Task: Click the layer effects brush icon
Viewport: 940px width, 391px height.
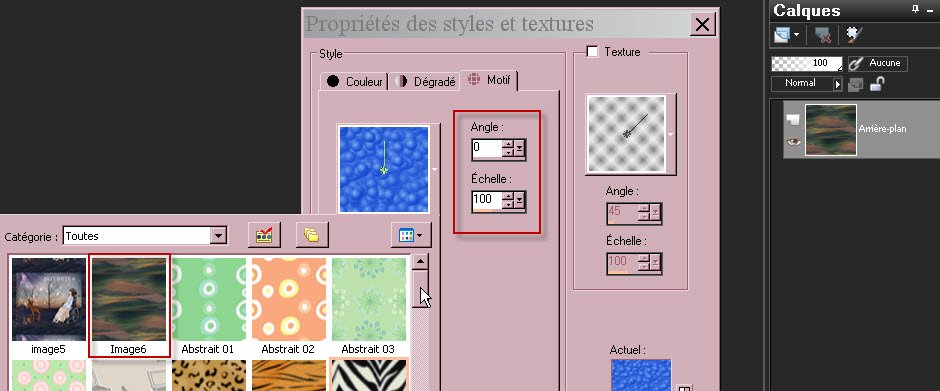Action: [x=854, y=35]
